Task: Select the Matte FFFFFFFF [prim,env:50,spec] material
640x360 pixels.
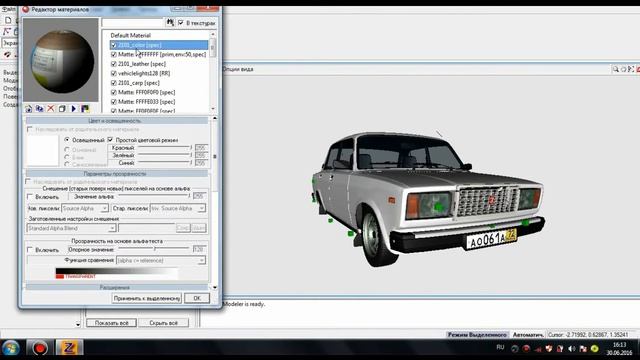Action: [162, 54]
